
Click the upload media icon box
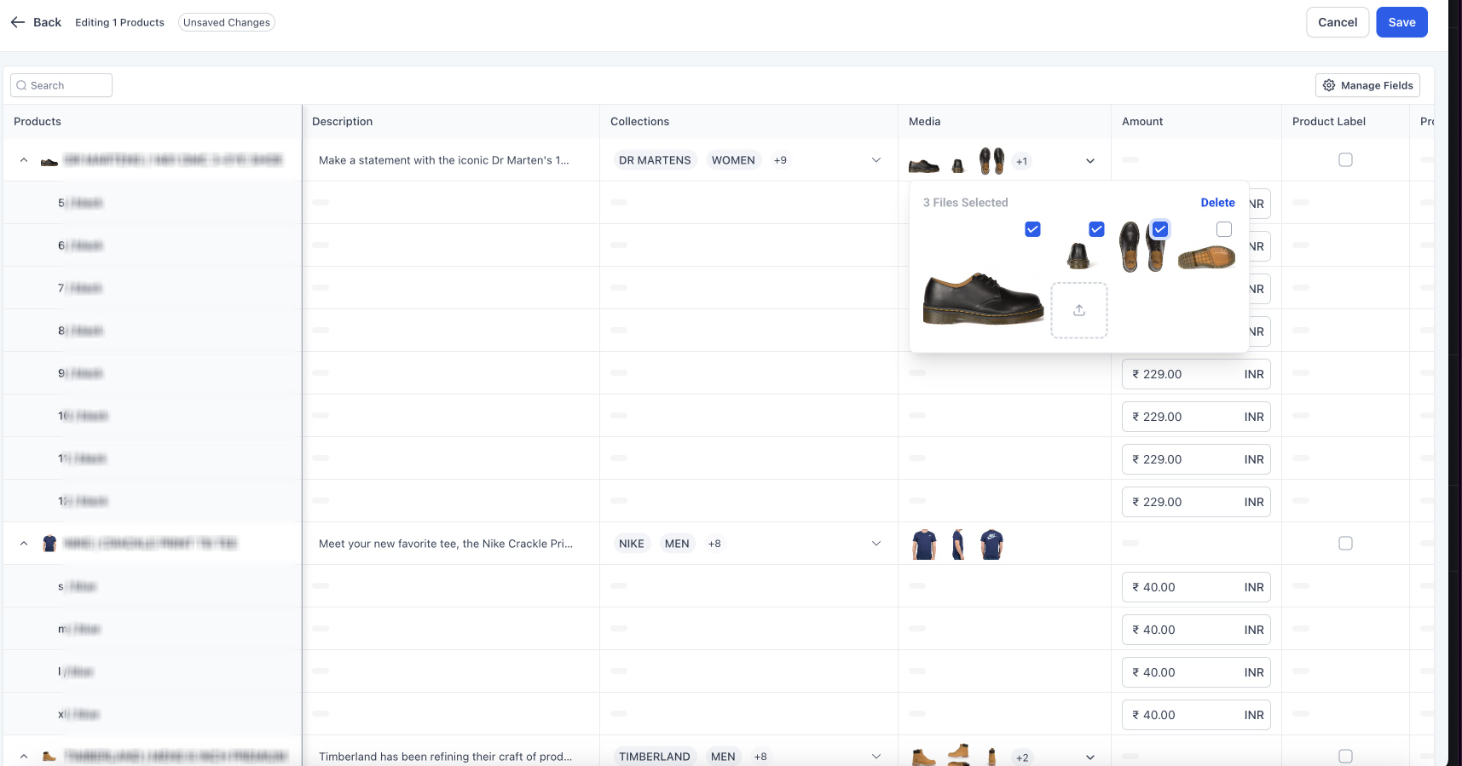[x=1079, y=310]
